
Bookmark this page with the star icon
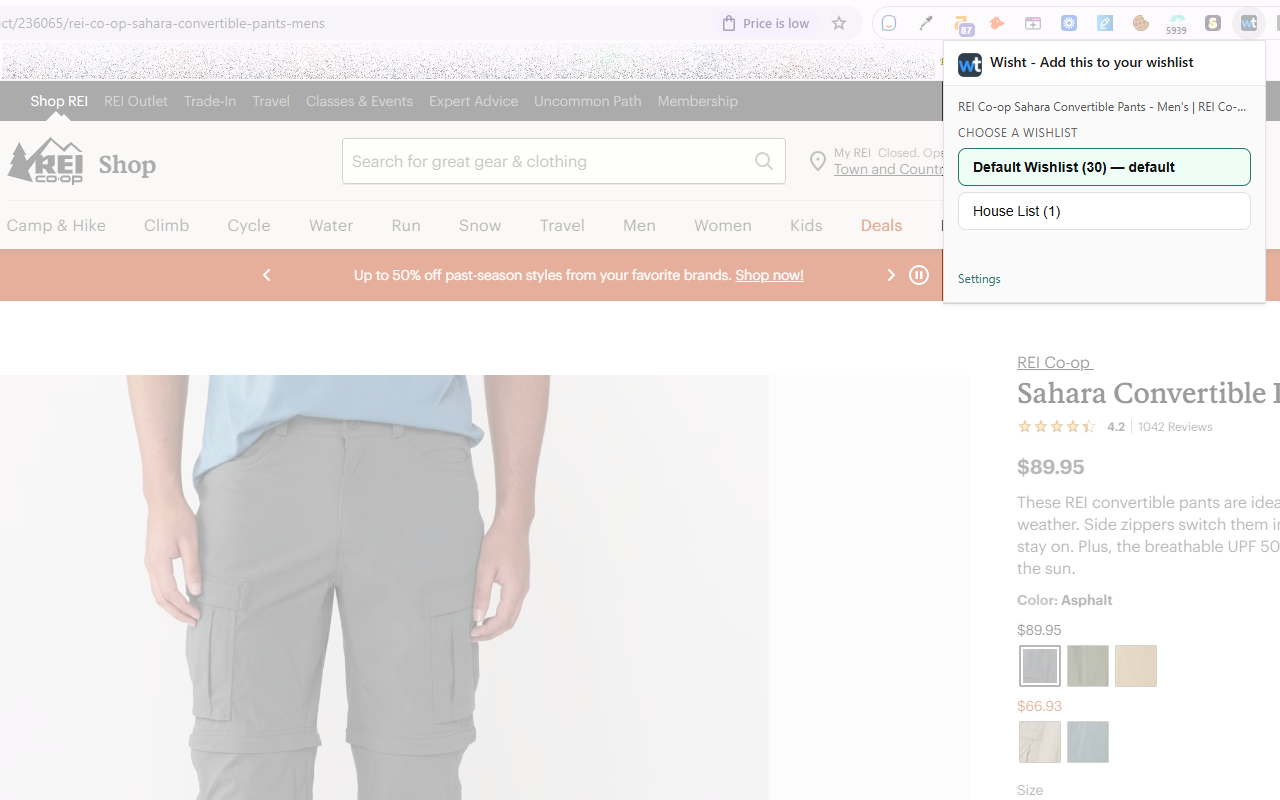click(839, 23)
